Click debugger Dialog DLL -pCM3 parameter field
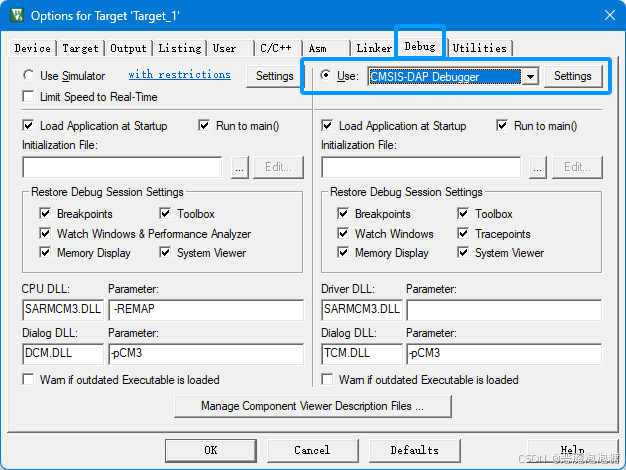This screenshot has height=470, width=626. [504, 354]
